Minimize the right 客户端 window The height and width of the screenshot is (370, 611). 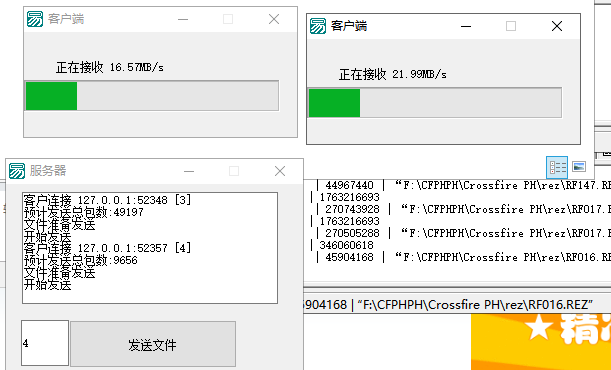pyautogui.click(x=466, y=26)
